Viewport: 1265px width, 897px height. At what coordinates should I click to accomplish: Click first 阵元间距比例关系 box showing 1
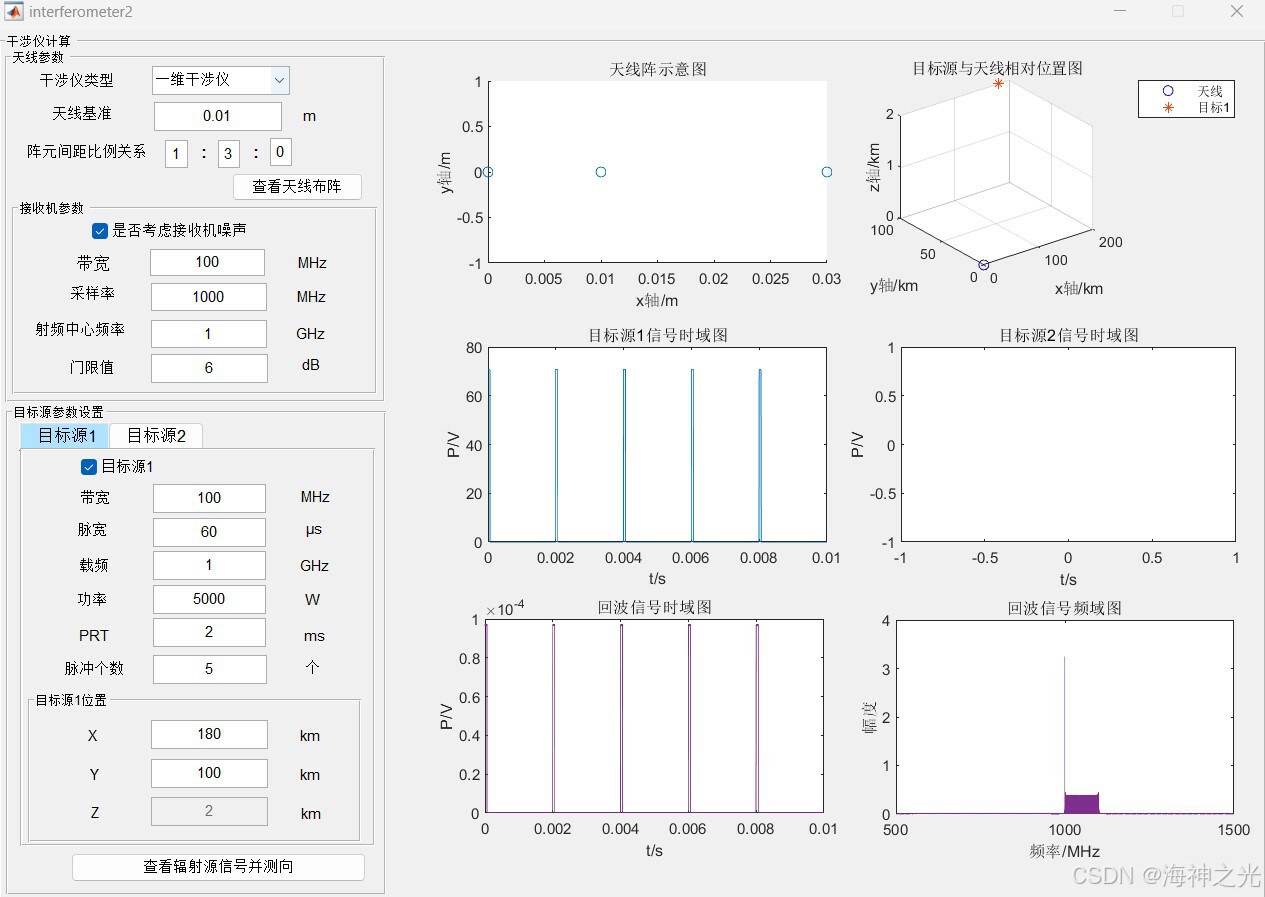click(x=176, y=154)
